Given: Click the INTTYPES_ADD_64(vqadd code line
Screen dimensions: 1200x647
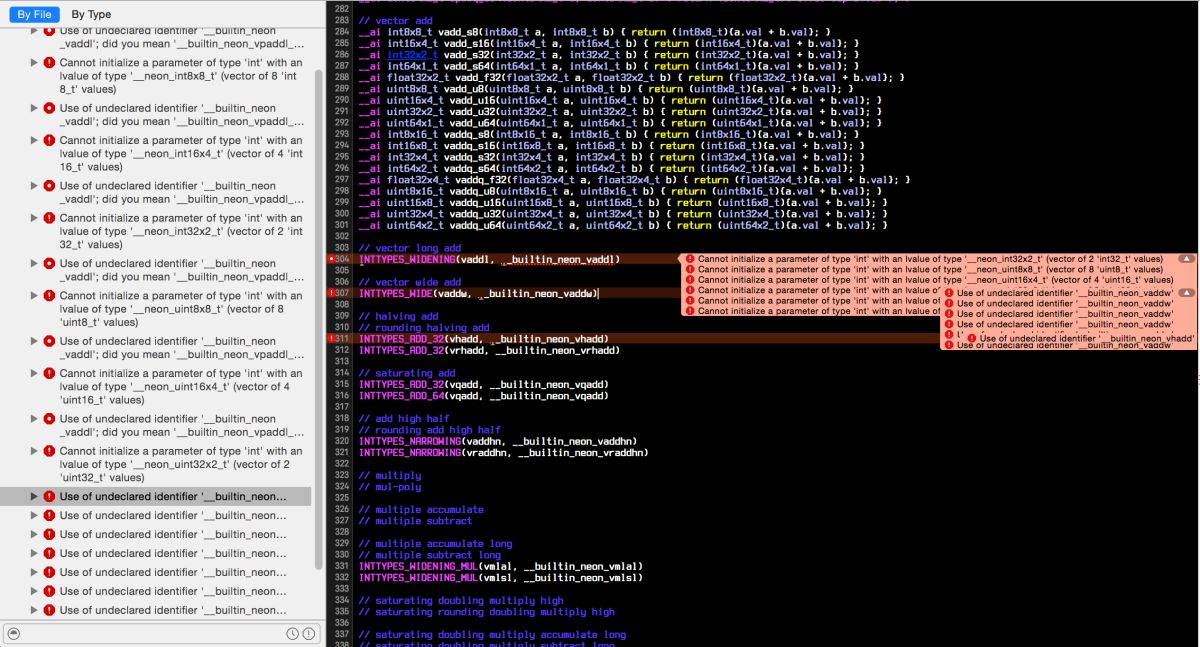Looking at the screenshot, I should 484,396.
